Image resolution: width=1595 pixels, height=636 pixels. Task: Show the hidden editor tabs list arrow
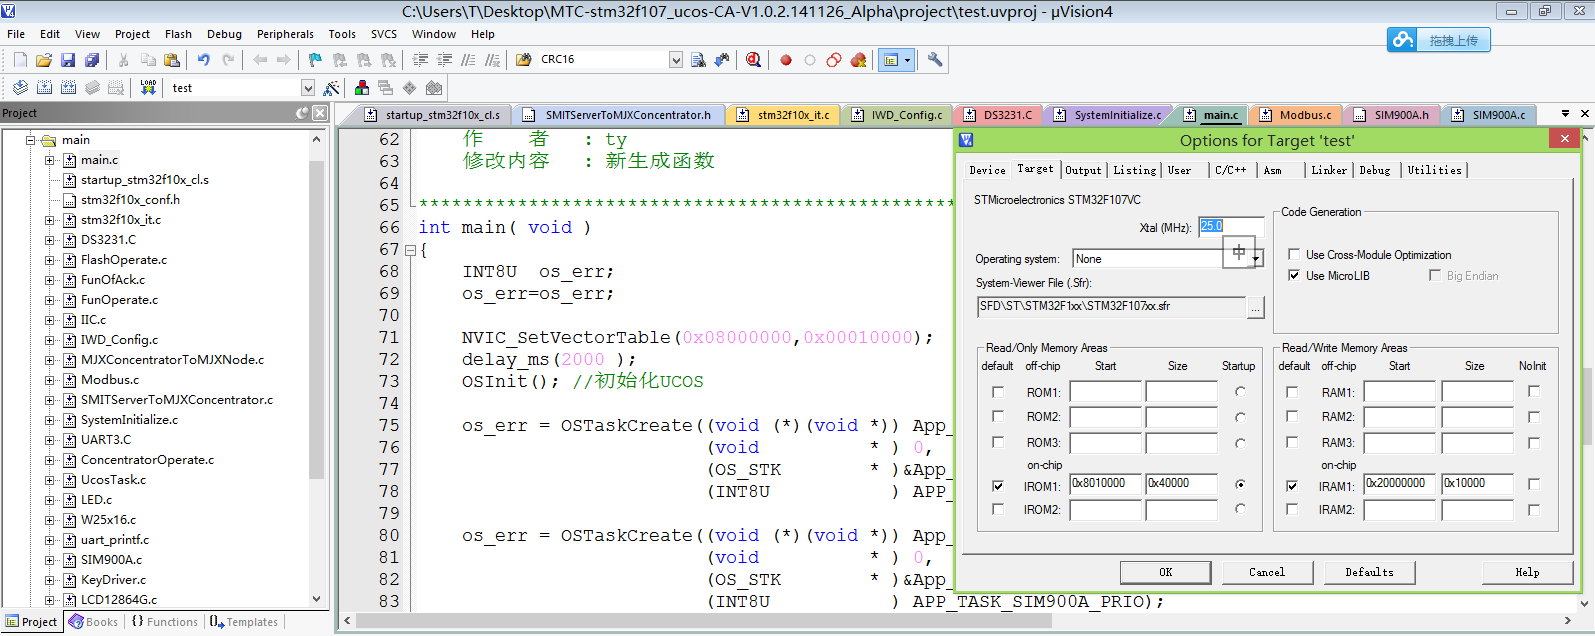tap(1565, 114)
